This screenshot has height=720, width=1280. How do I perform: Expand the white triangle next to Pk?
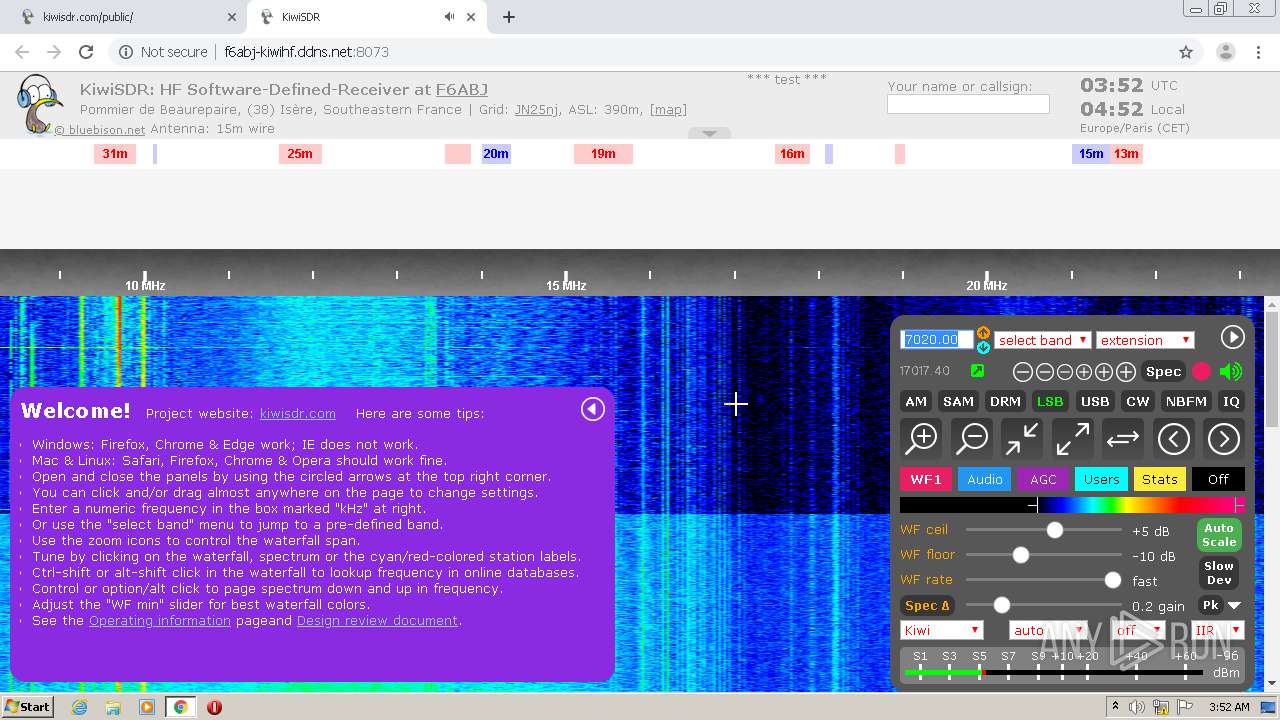point(1235,605)
